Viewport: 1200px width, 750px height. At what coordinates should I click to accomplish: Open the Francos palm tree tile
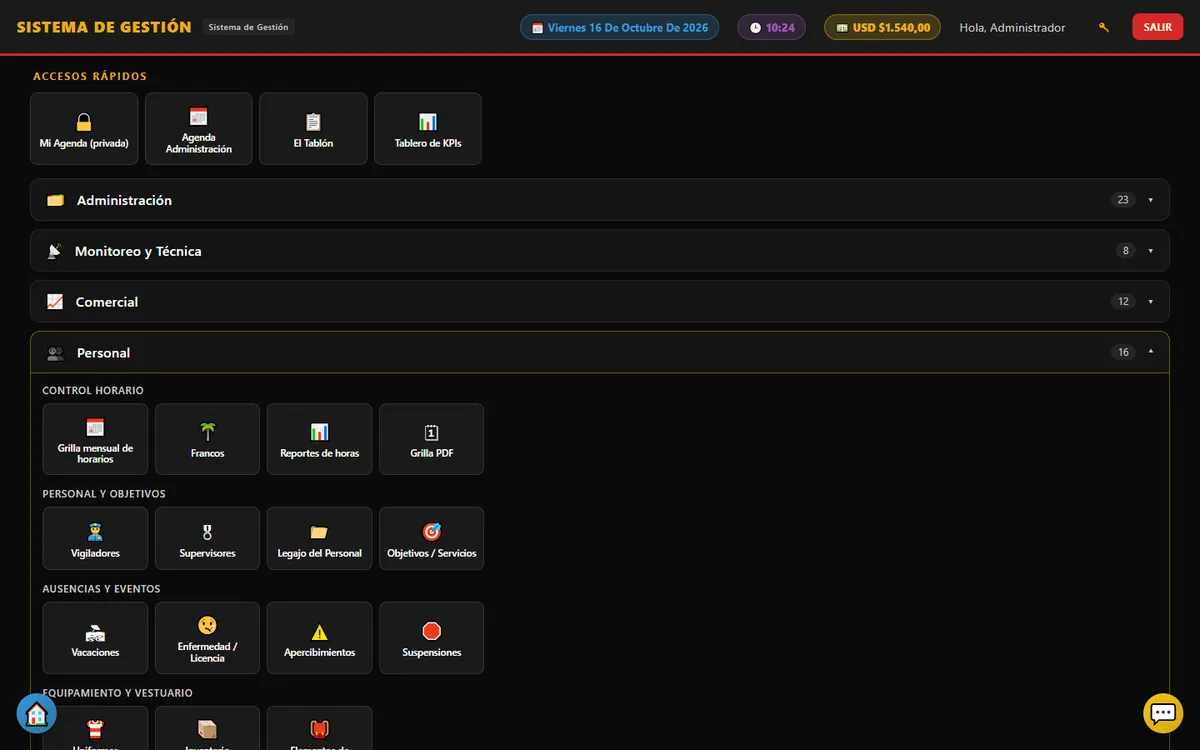pos(208,439)
